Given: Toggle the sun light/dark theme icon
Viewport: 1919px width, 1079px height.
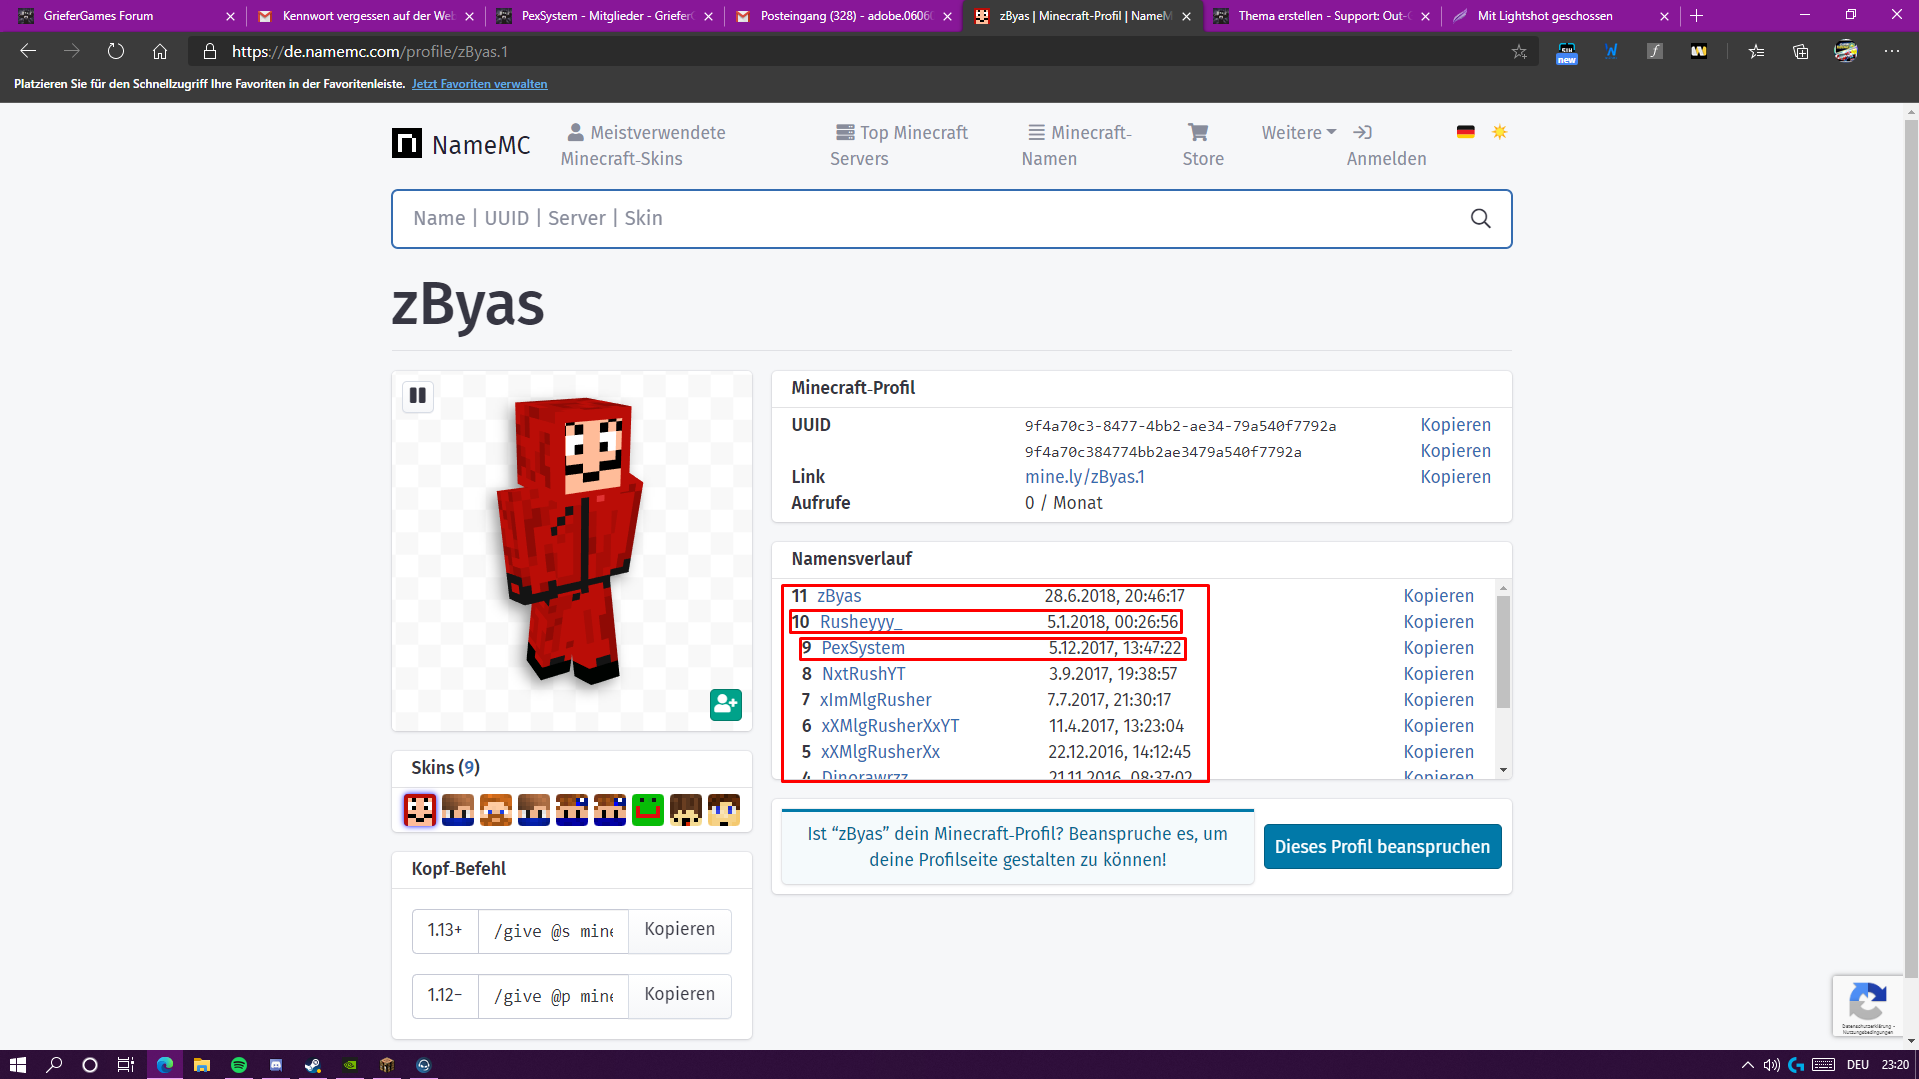Looking at the screenshot, I should point(1499,132).
